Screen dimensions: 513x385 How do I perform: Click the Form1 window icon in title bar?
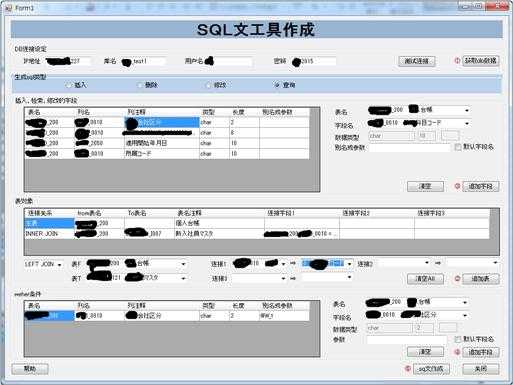(x=9, y=7)
